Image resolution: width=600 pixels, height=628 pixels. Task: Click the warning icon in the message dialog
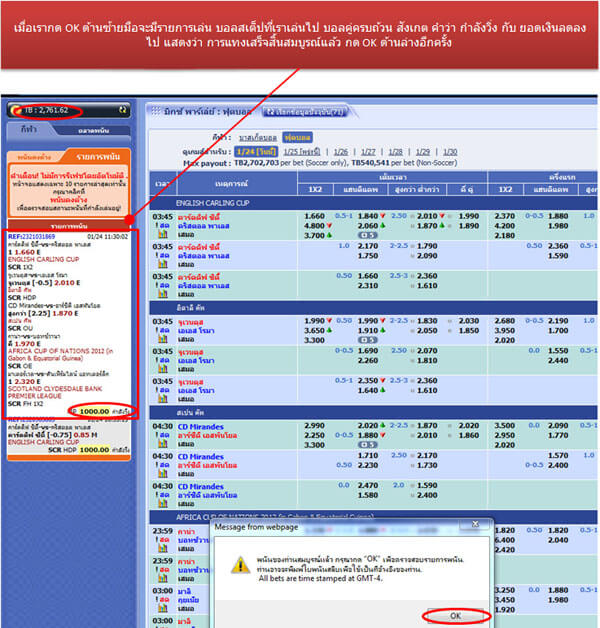pyautogui.click(x=240, y=566)
